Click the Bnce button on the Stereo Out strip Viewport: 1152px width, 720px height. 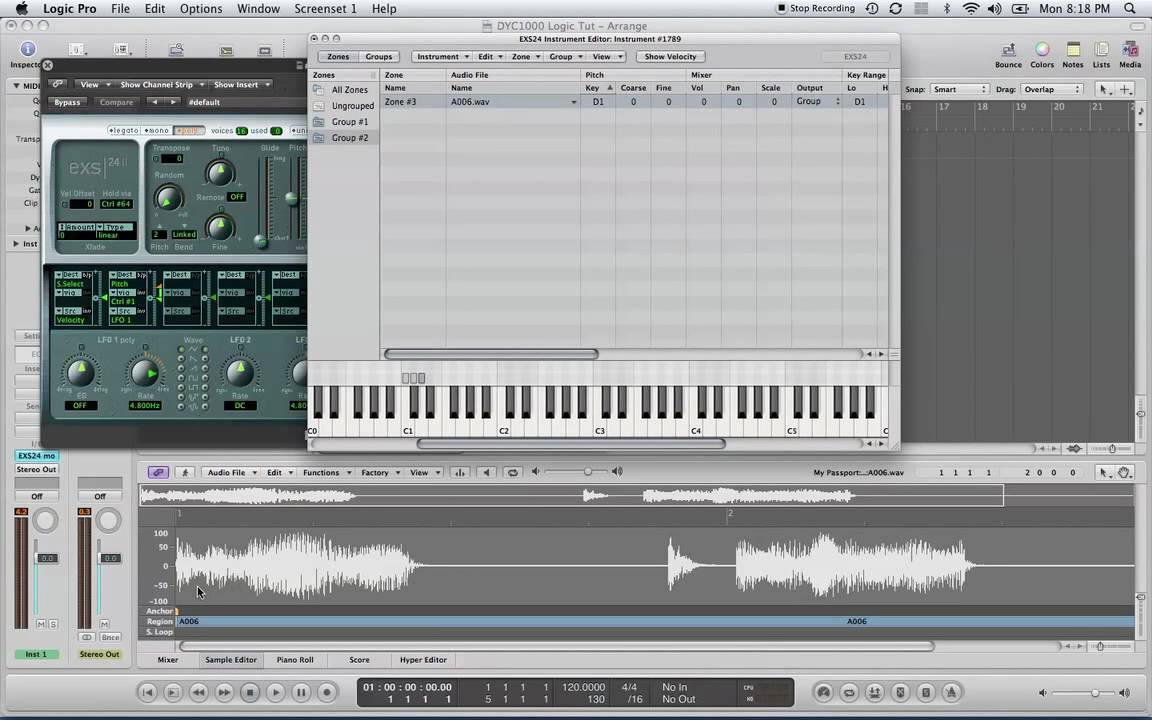click(110, 637)
